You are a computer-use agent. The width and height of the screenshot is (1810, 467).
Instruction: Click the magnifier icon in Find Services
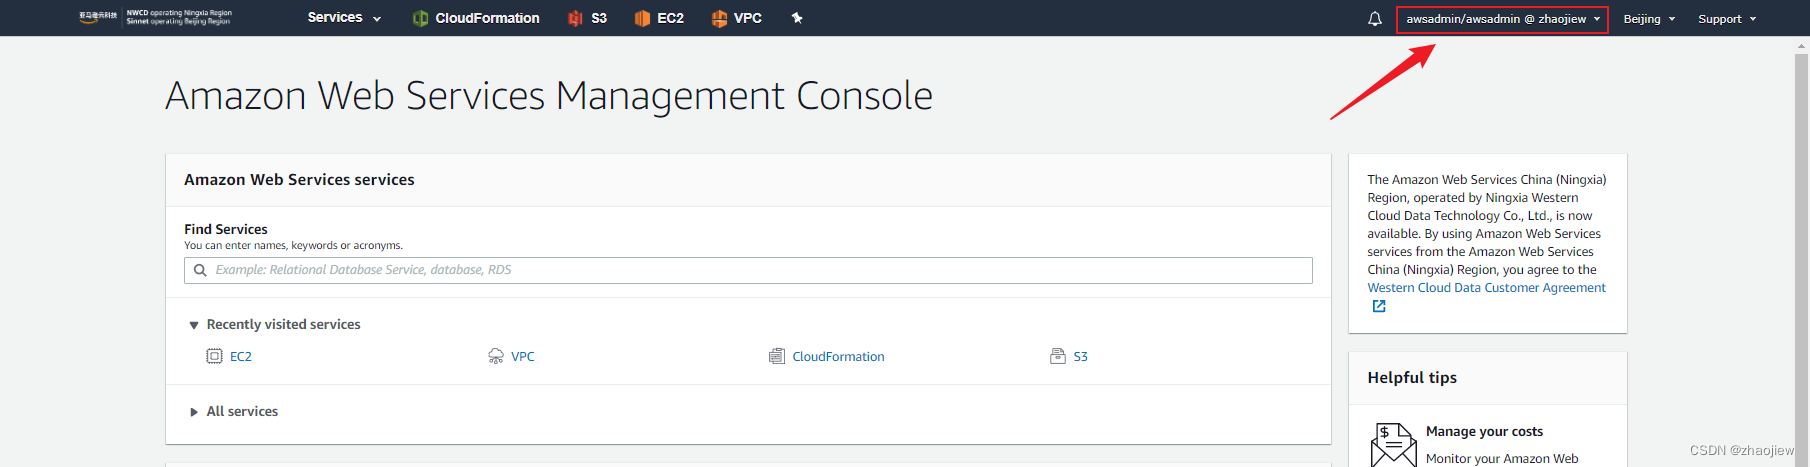(x=200, y=270)
